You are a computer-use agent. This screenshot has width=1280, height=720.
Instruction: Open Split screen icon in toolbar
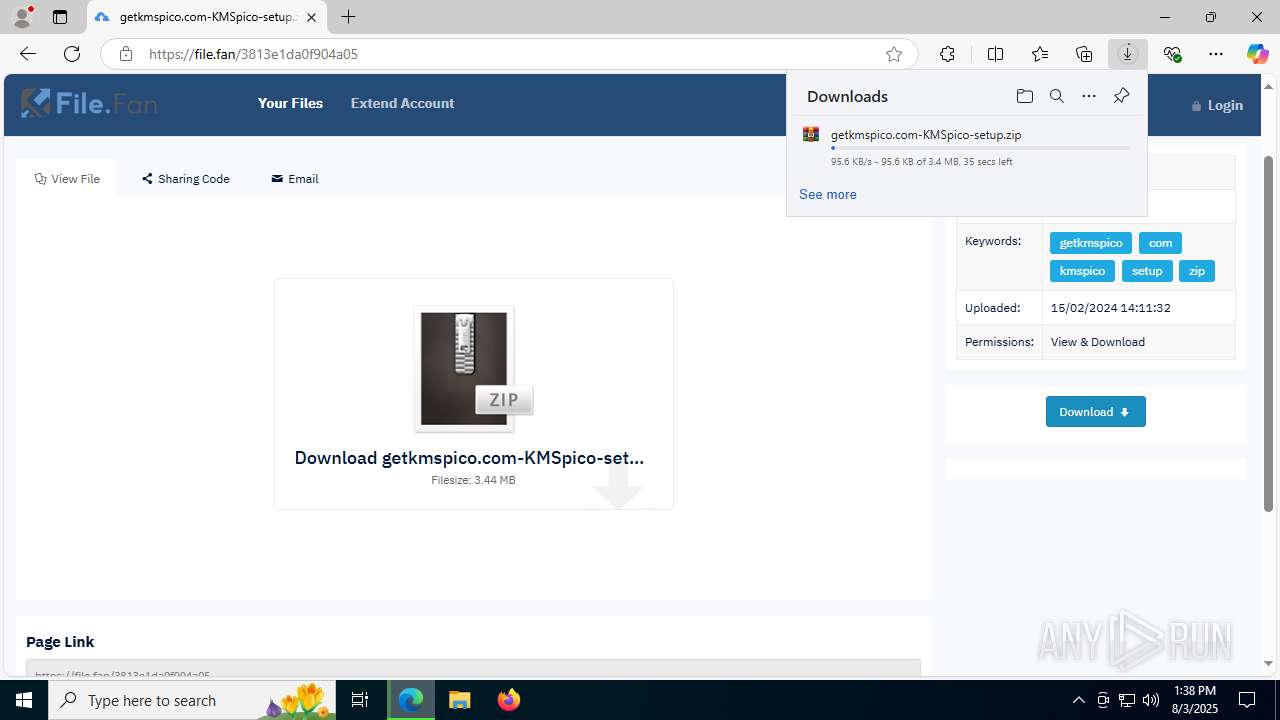point(995,54)
